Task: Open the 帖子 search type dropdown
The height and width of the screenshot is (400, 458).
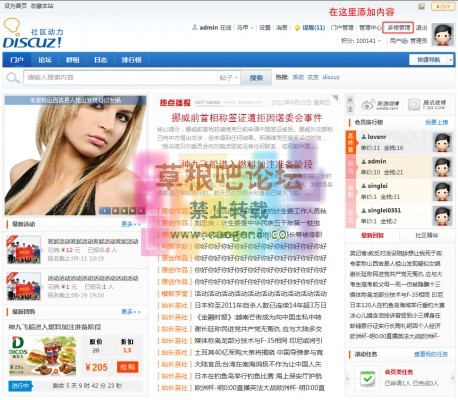Action: click(x=229, y=78)
